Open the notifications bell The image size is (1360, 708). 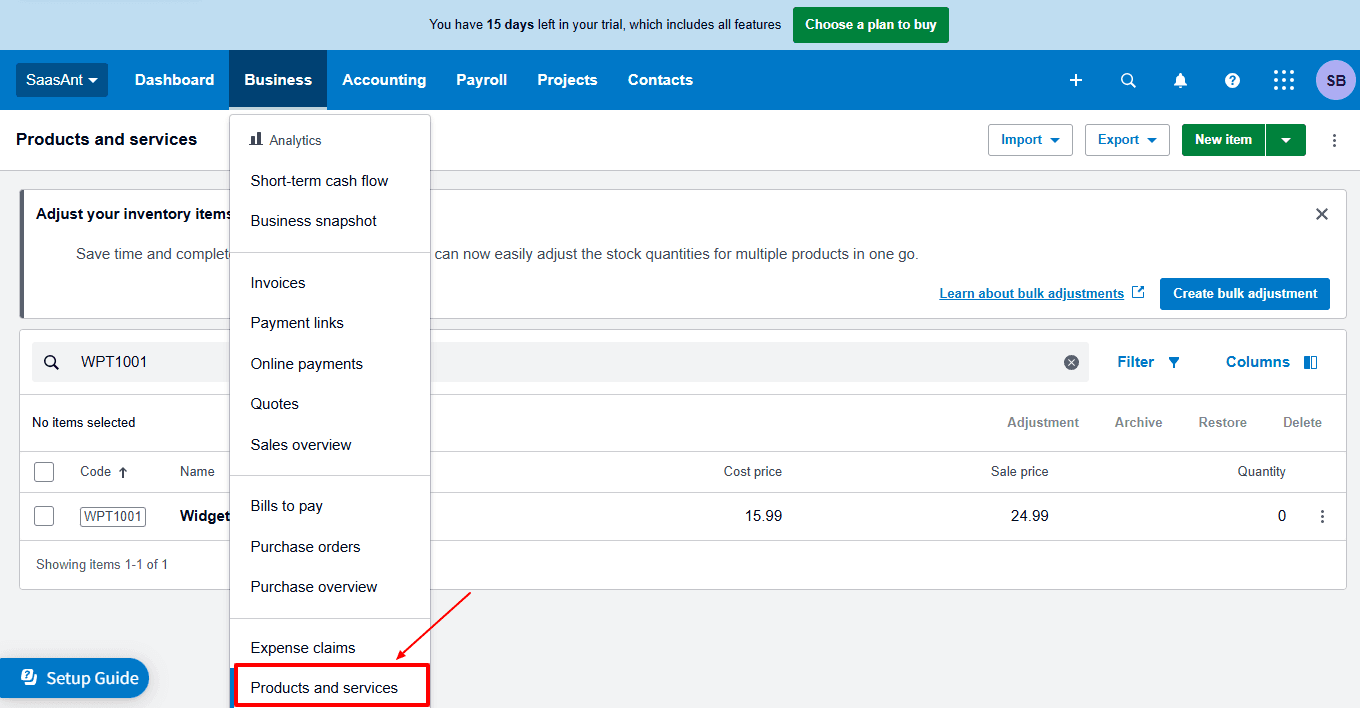tap(1180, 80)
